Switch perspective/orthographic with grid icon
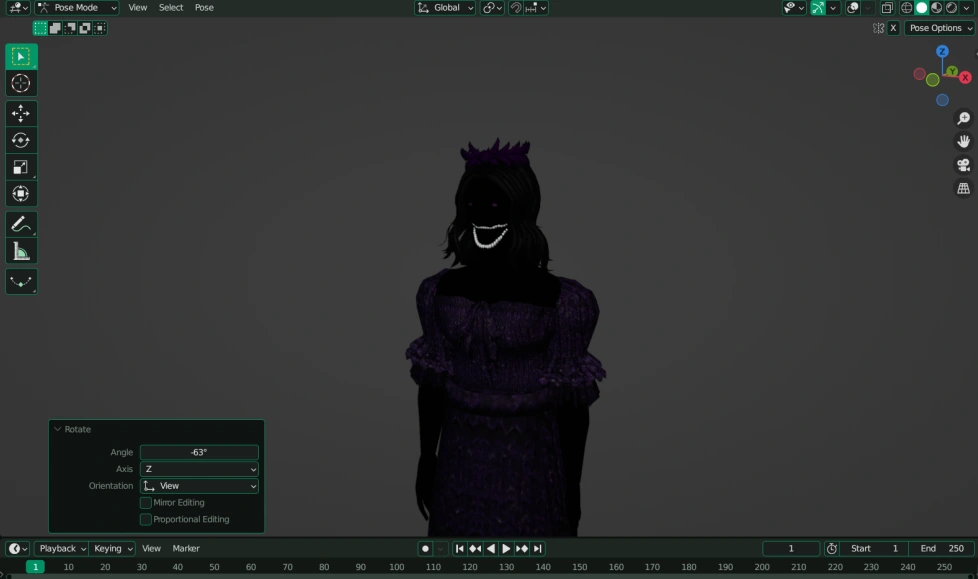The image size is (978, 579). (x=964, y=188)
